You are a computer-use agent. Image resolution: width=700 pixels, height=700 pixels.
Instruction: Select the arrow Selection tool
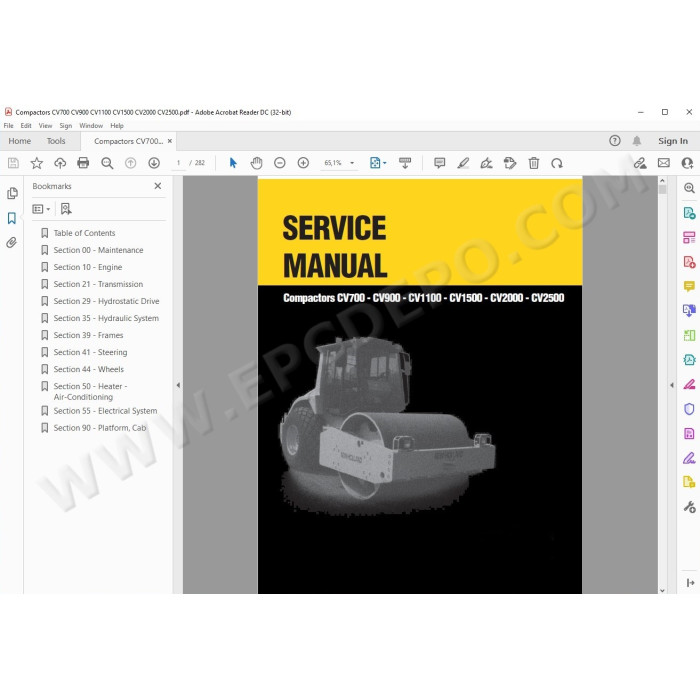233,163
